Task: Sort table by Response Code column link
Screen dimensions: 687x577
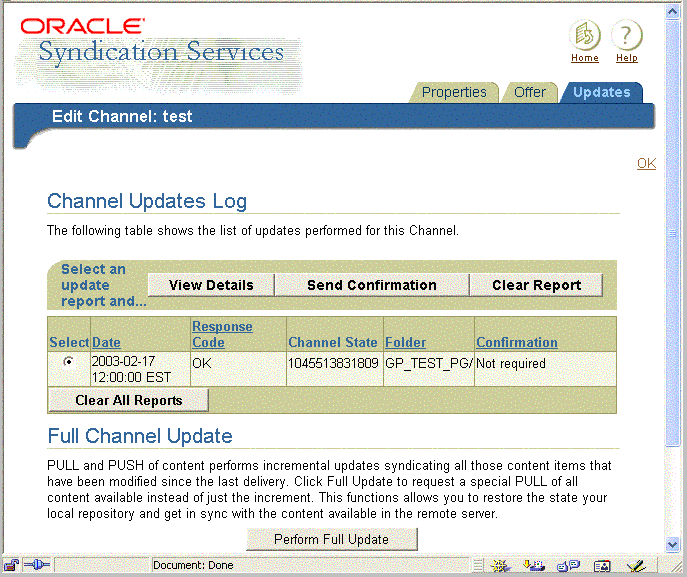Action: click(222, 334)
